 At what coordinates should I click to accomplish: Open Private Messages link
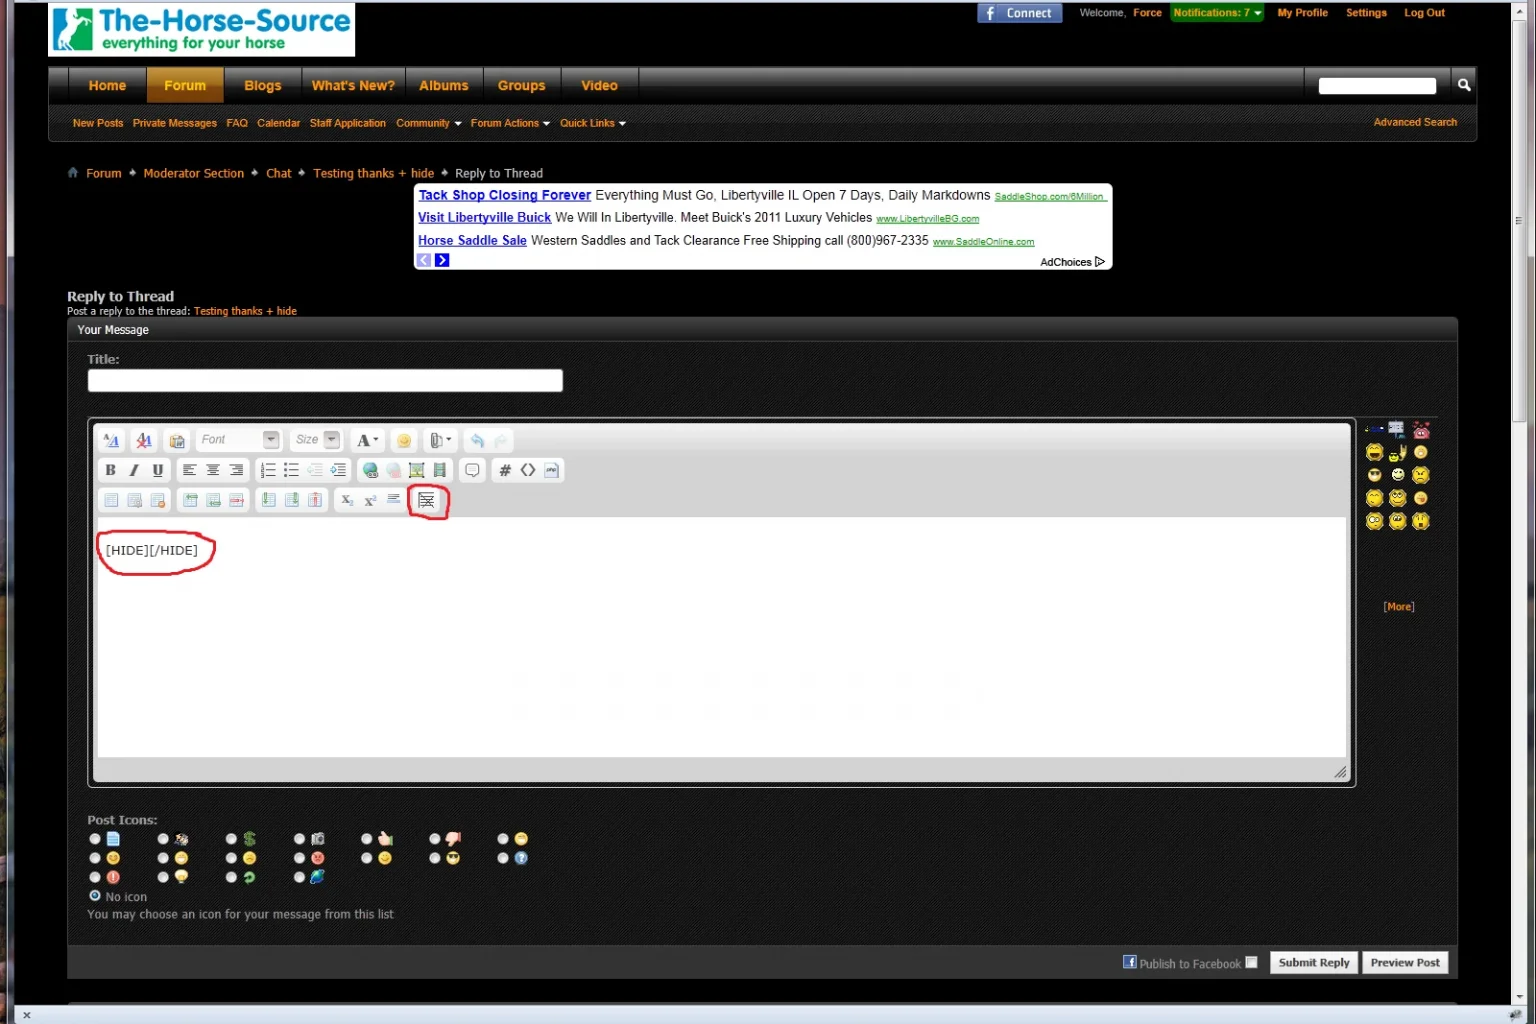[x=174, y=123]
